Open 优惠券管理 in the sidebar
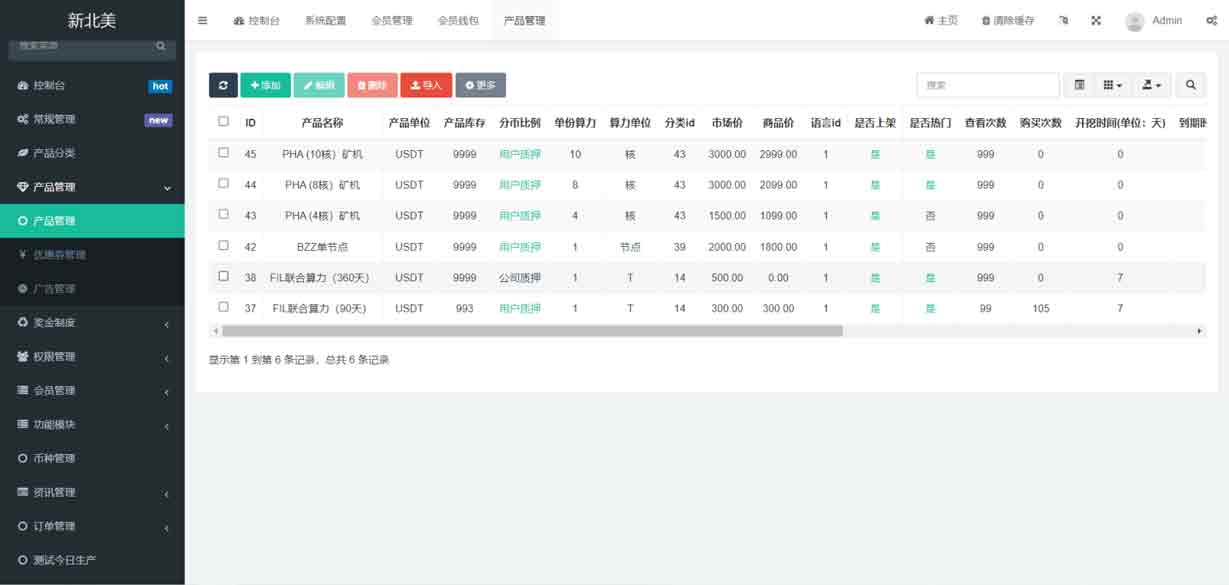The image size is (1229, 585). pos(92,255)
